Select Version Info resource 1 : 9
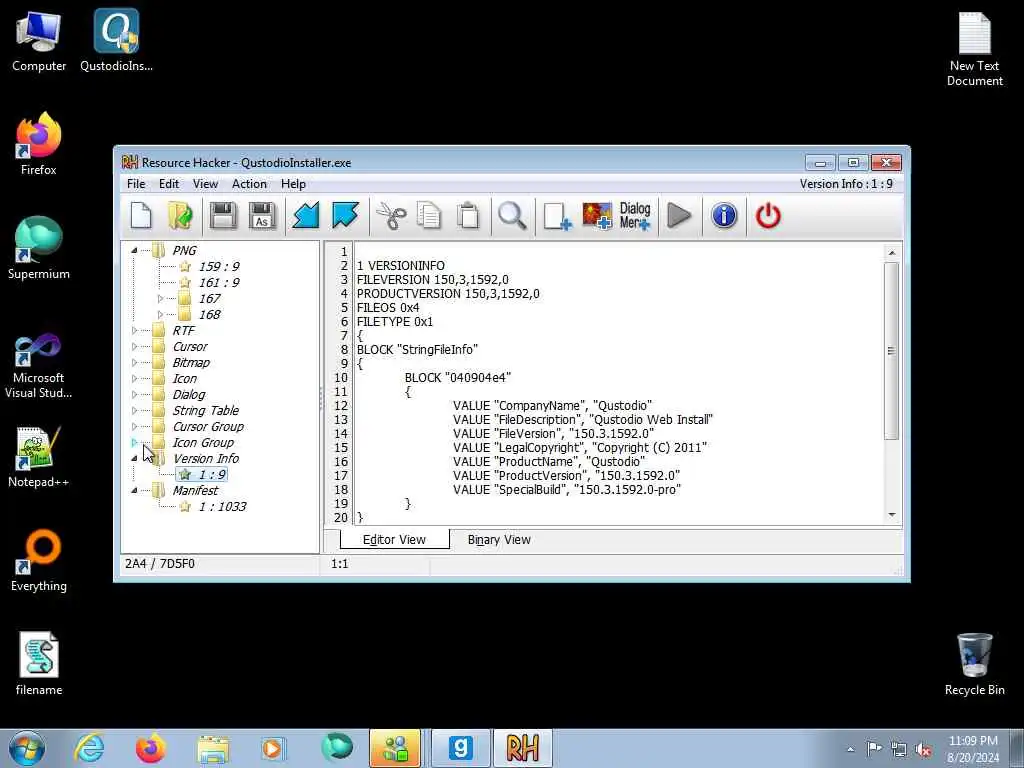The image size is (1024, 768). (212, 474)
